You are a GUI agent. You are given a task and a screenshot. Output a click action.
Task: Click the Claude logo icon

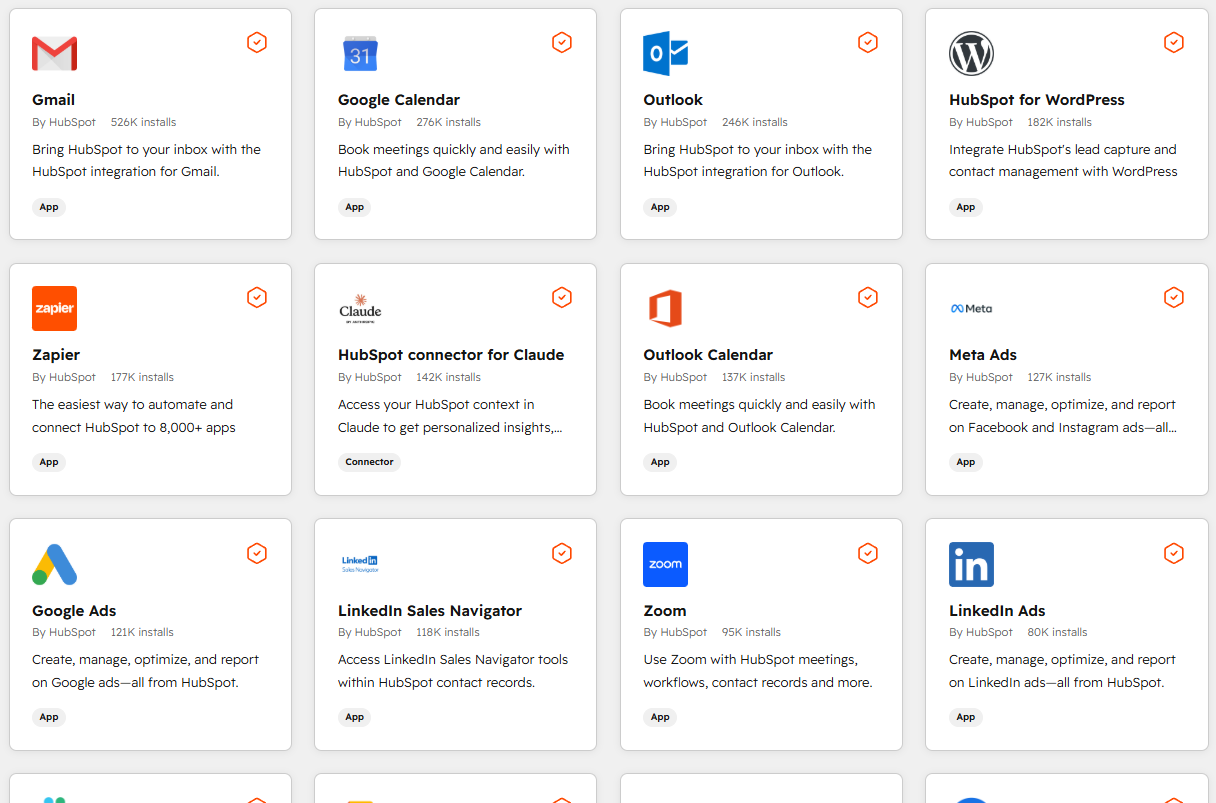360,309
